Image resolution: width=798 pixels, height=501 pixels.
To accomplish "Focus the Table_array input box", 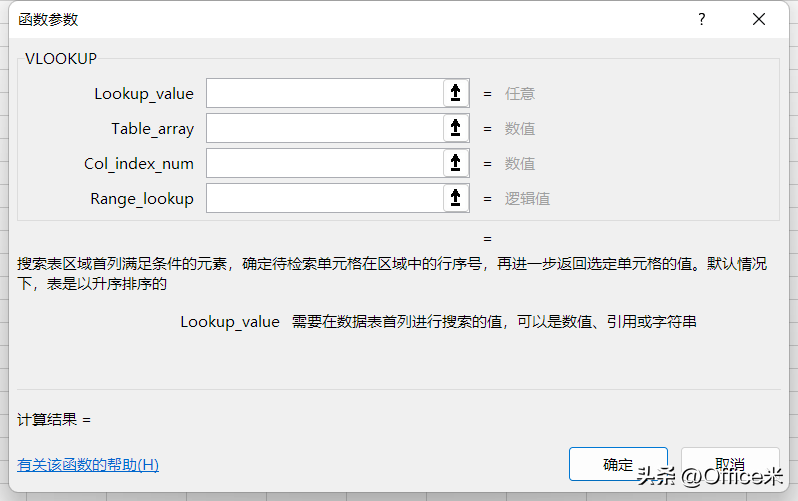I will coord(325,128).
